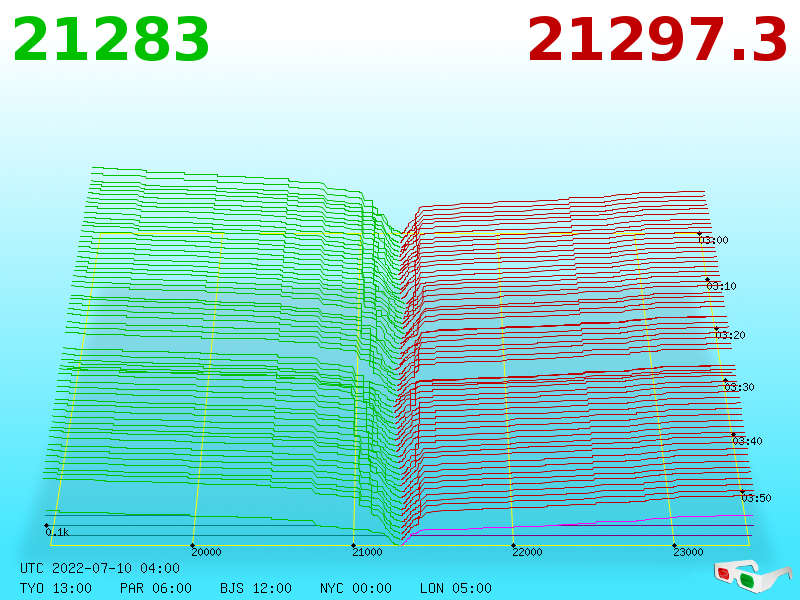Click the 0.1k volume scale label
Screen dimensions: 800x600
tap(57, 532)
